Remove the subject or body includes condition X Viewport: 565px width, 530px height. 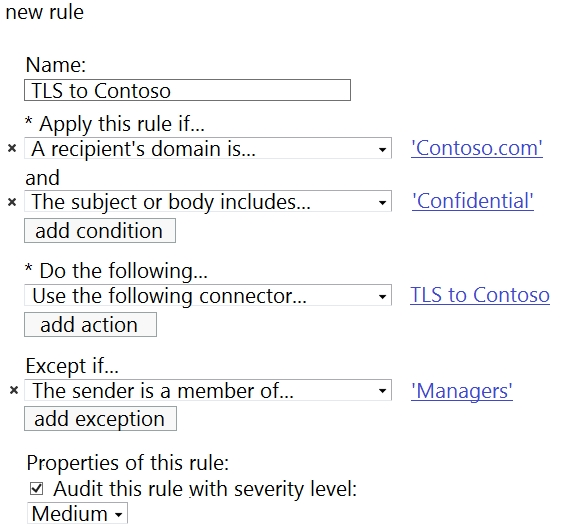coord(12,202)
